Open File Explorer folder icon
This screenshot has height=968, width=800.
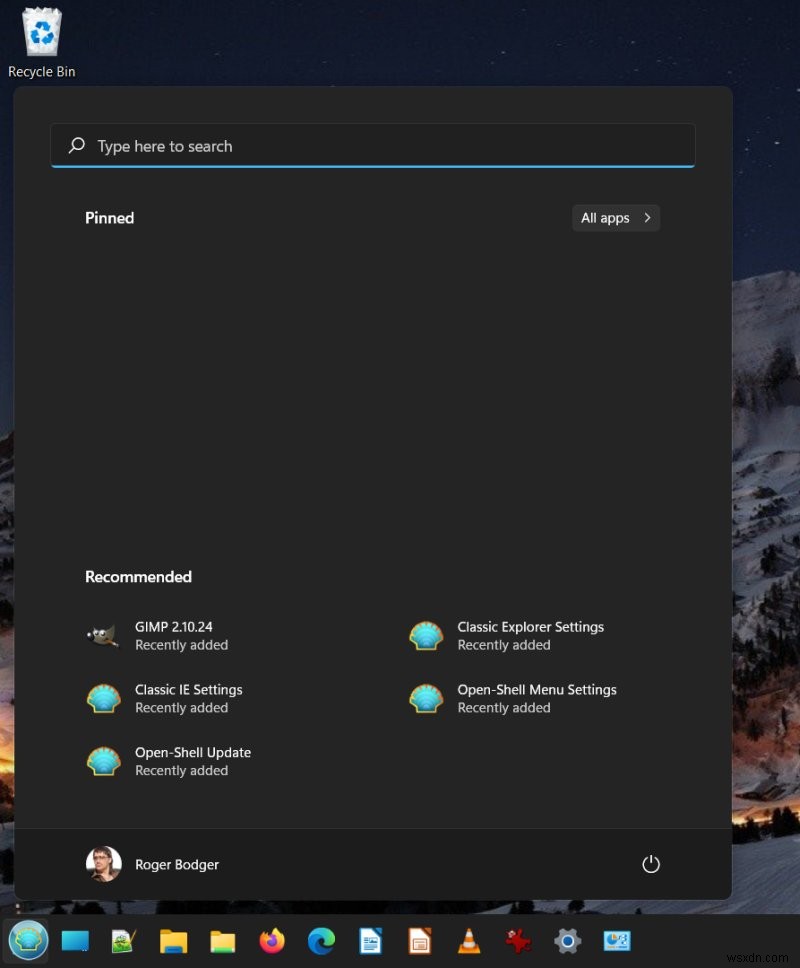coord(172,941)
